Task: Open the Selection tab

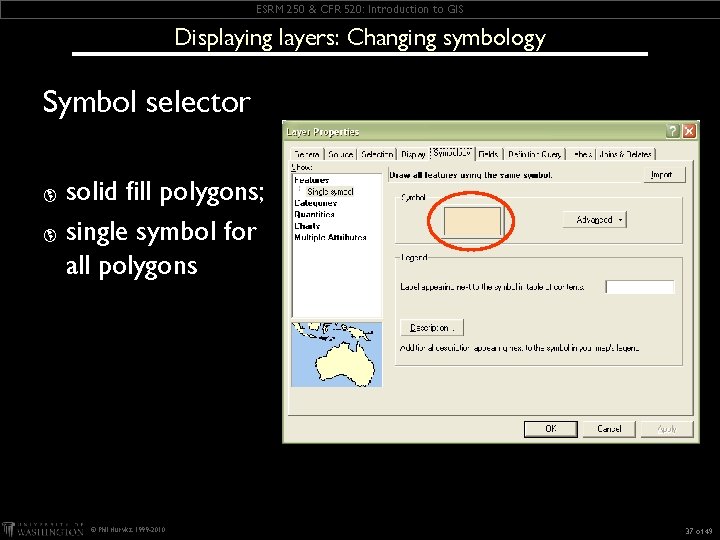Action: point(377,154)
